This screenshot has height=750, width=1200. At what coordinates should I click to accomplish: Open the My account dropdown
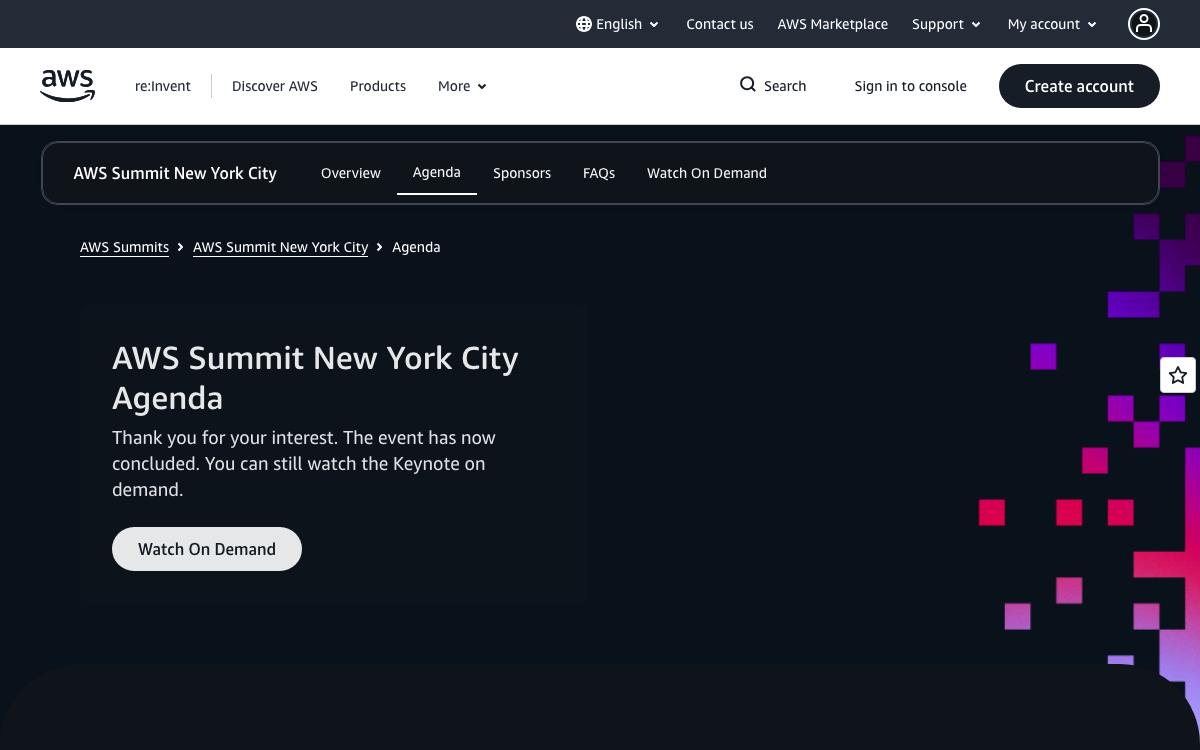coord(1052,24)
